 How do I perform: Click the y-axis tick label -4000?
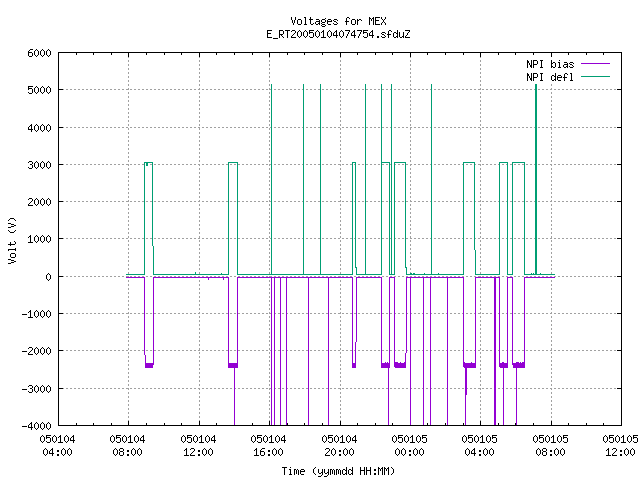click(x=36, y=426)
